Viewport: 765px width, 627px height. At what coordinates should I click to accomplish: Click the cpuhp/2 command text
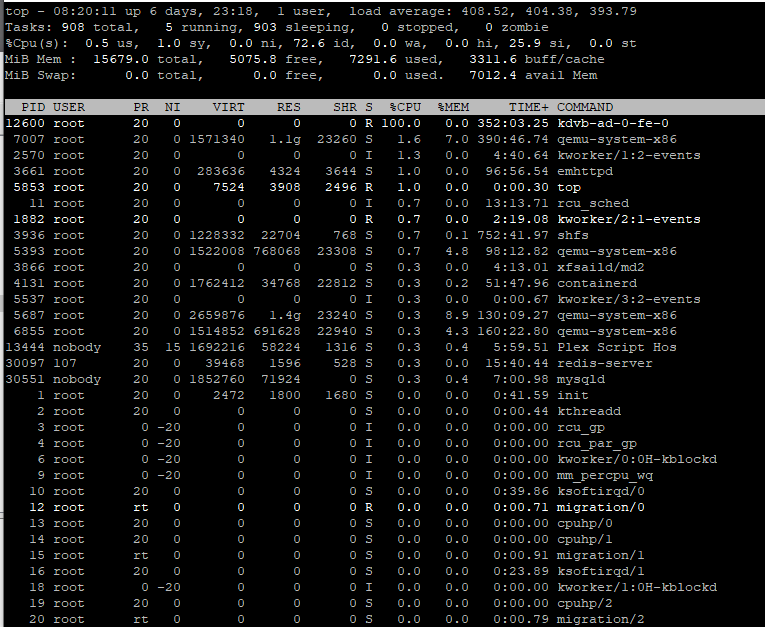pos(585,604)
